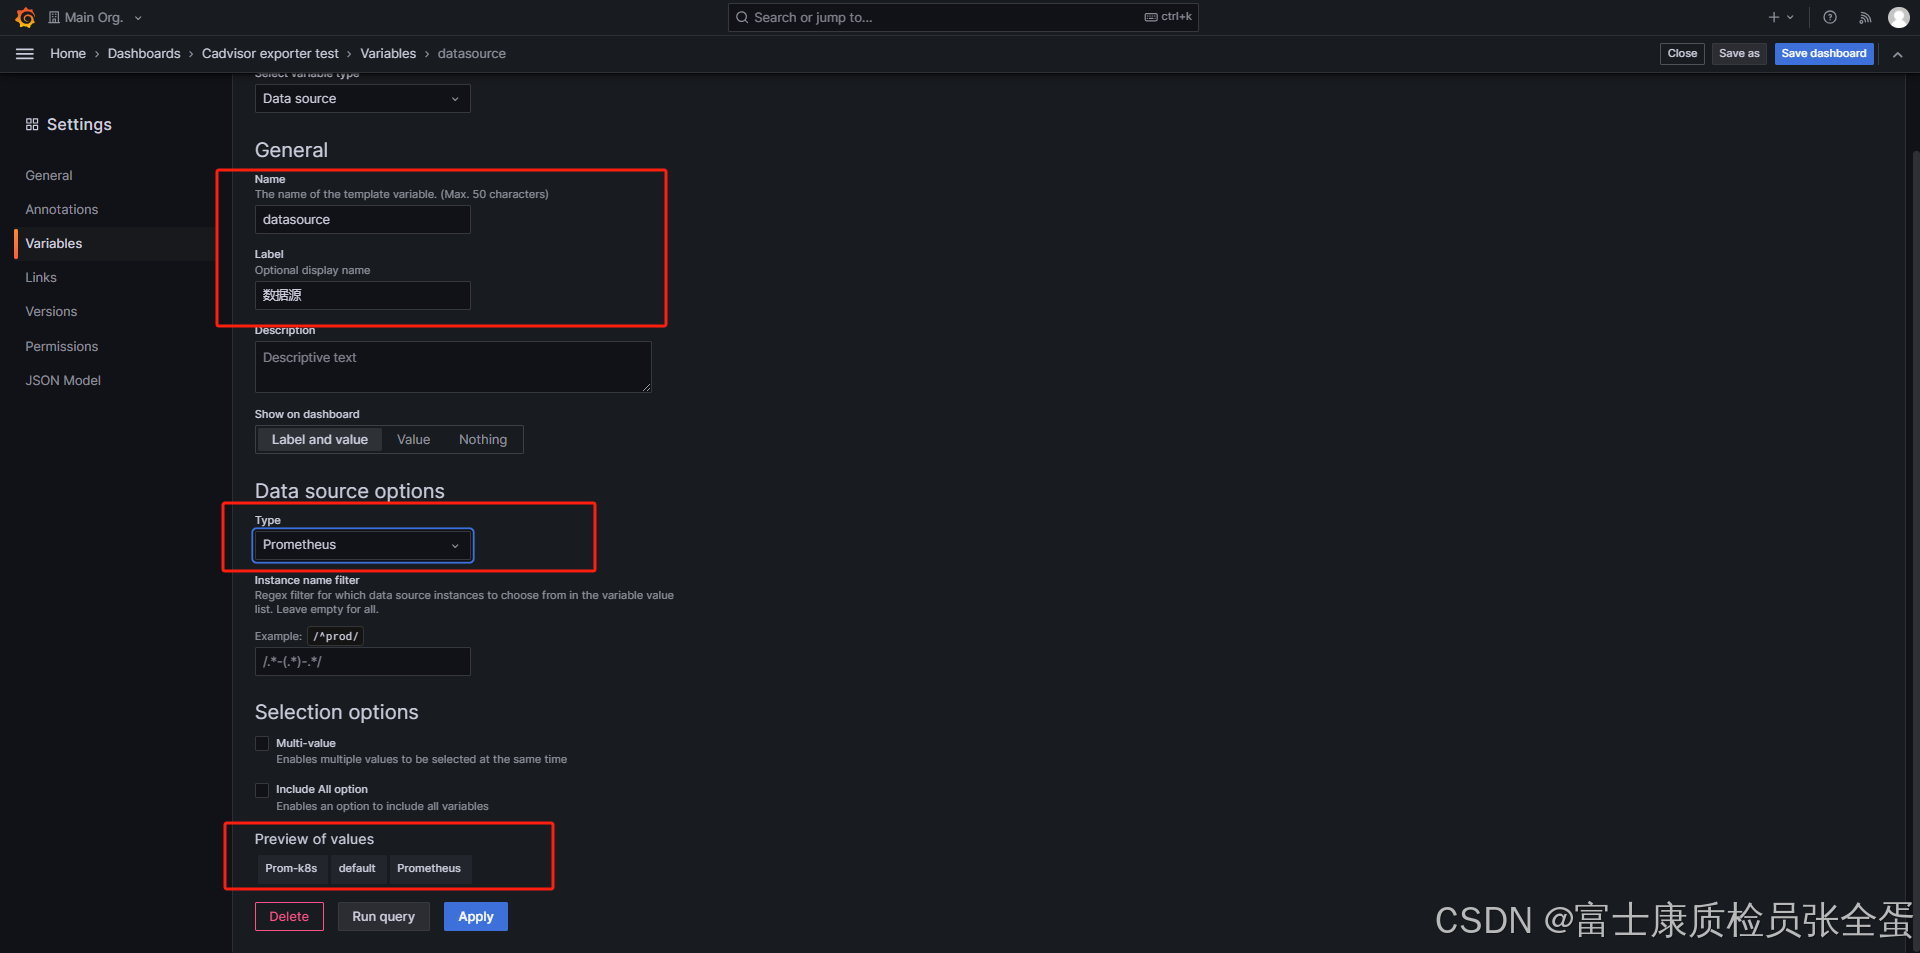This screenshot has width=1920, height=953.
Task: Enable the Multi-value checkbox
Action: tap(262, 744)
